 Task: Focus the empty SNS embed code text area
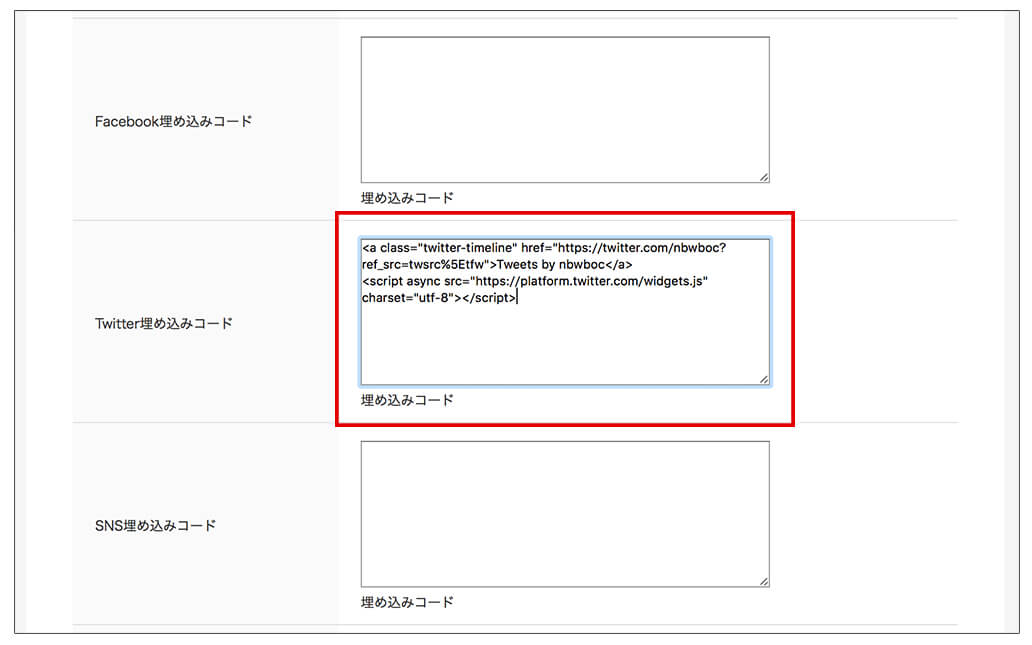(564, 514)
